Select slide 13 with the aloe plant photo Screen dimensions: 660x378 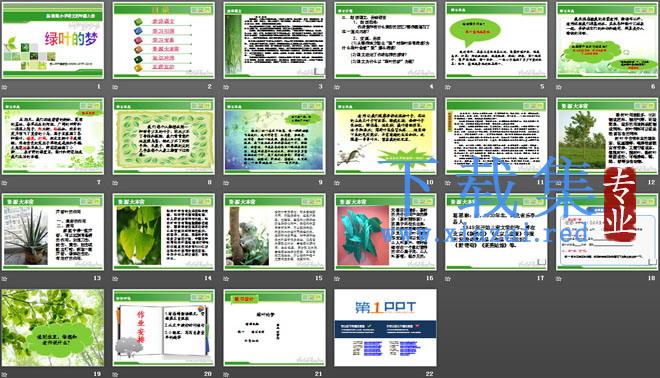coord(53,232)
